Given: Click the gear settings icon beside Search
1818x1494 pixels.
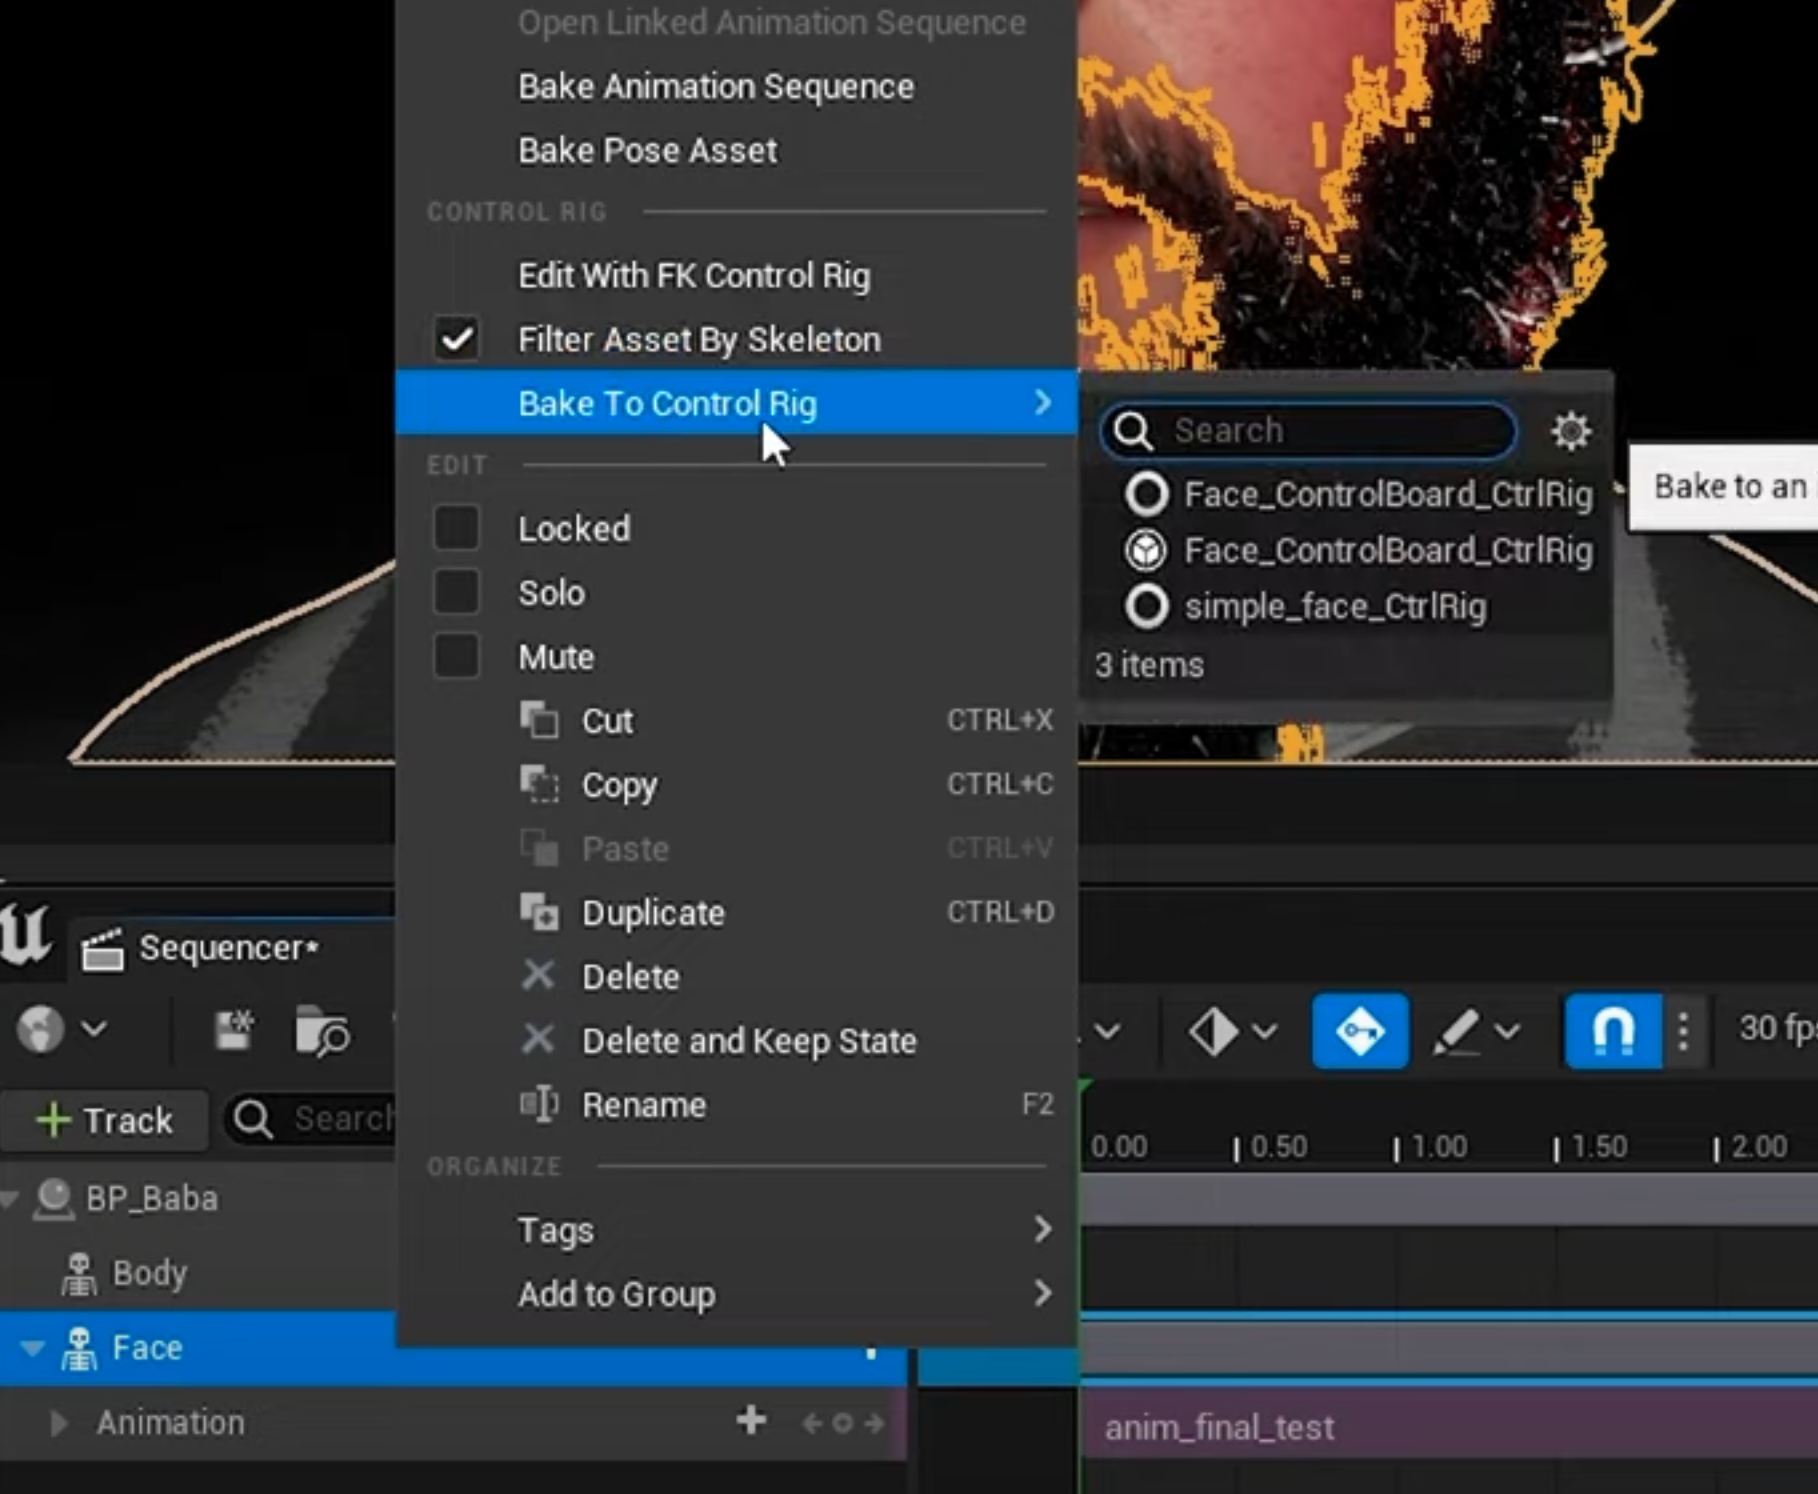Looking at the screenshot, I should [x=1570, y=431].
